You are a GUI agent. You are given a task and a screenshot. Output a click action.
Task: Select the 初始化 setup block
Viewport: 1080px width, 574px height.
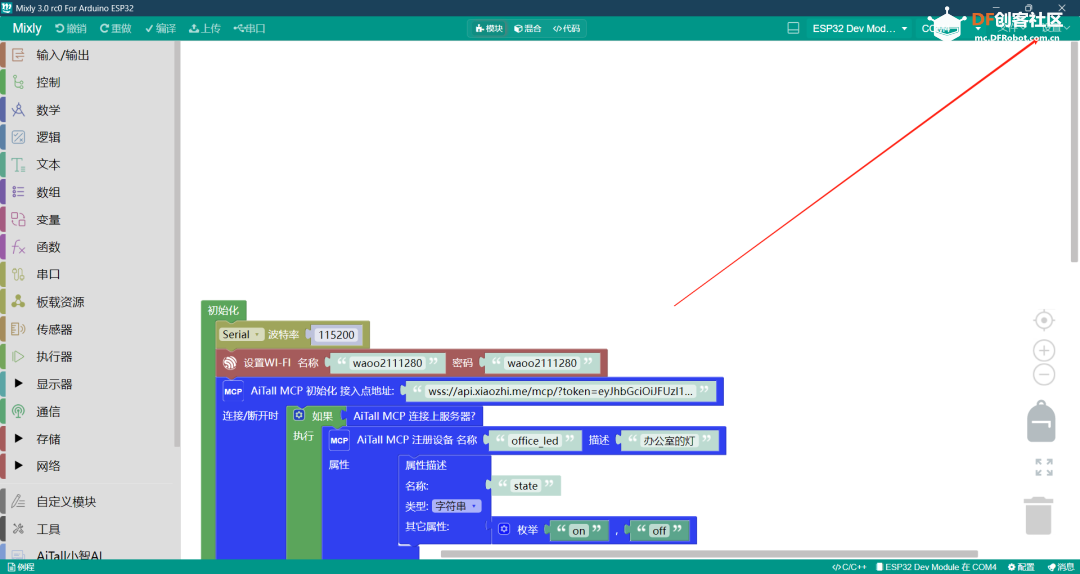(223, 311)
